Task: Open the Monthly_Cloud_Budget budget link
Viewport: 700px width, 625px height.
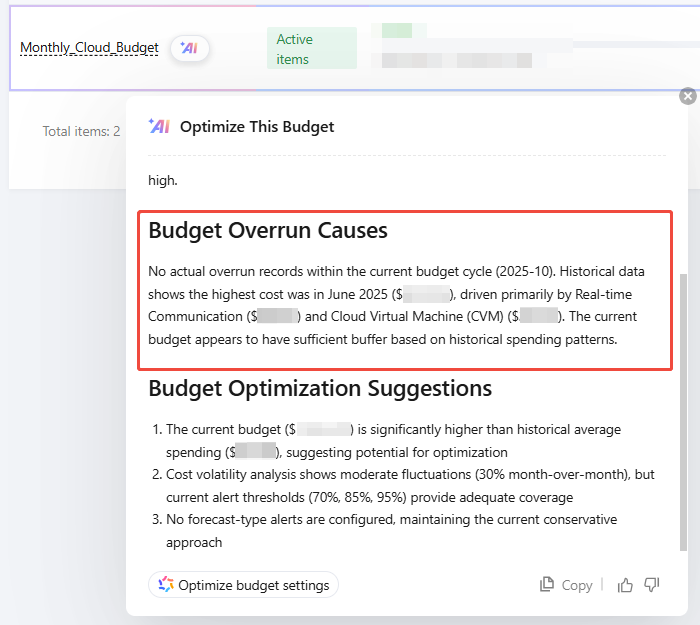Action: tap(89, 48)
